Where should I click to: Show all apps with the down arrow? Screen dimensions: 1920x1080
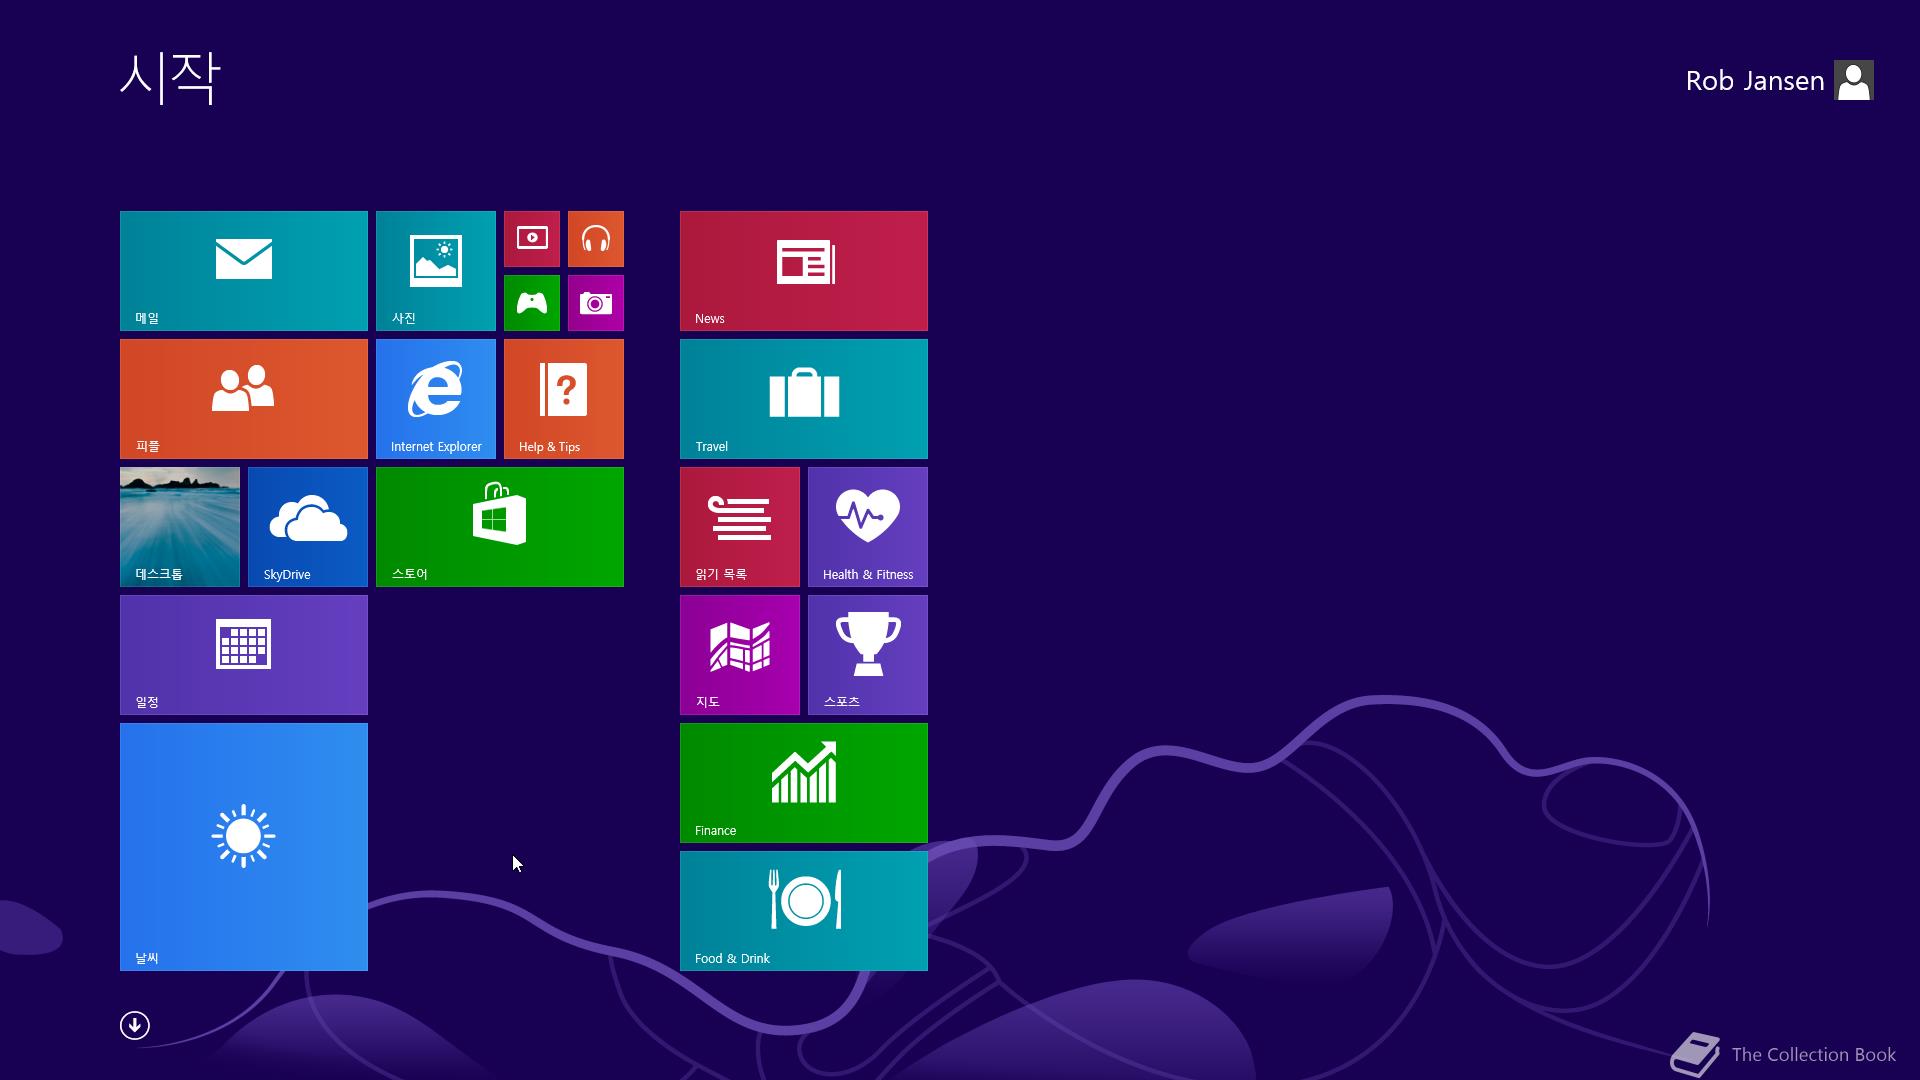[135, 1025]
